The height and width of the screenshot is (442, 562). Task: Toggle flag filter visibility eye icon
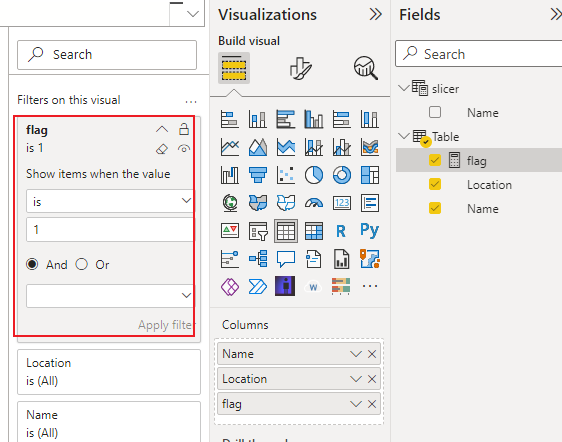point(184,148)
